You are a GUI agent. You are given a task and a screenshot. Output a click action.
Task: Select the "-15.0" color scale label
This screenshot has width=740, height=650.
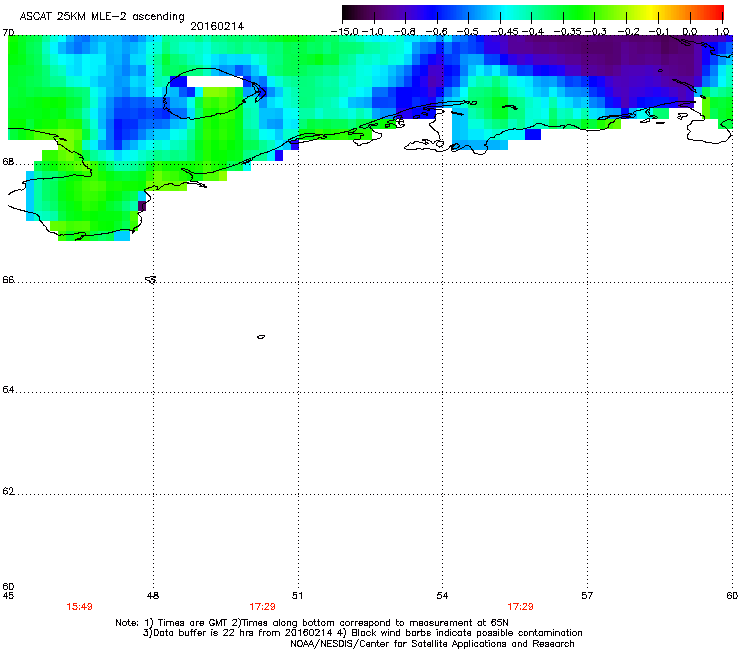pyautogui.click(x=345, y=32)
